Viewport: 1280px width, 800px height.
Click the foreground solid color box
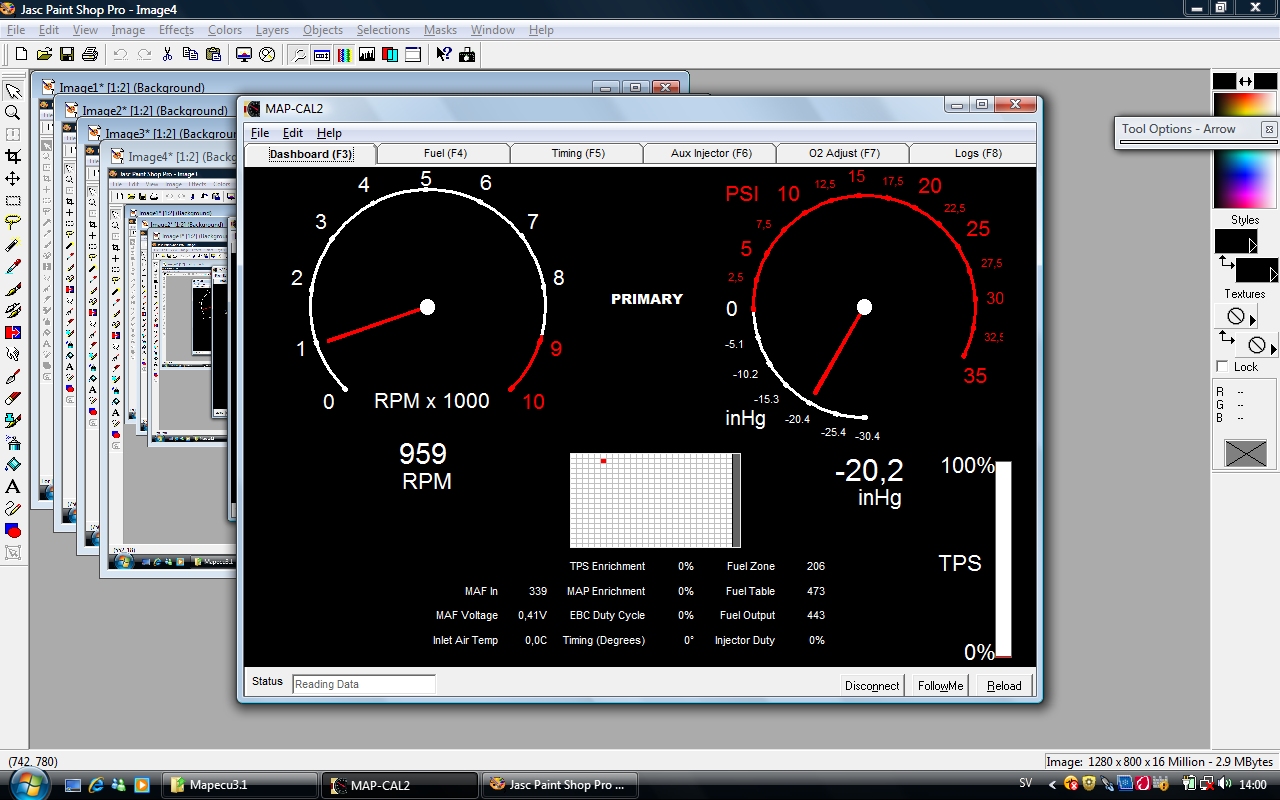coord(1224,81)
